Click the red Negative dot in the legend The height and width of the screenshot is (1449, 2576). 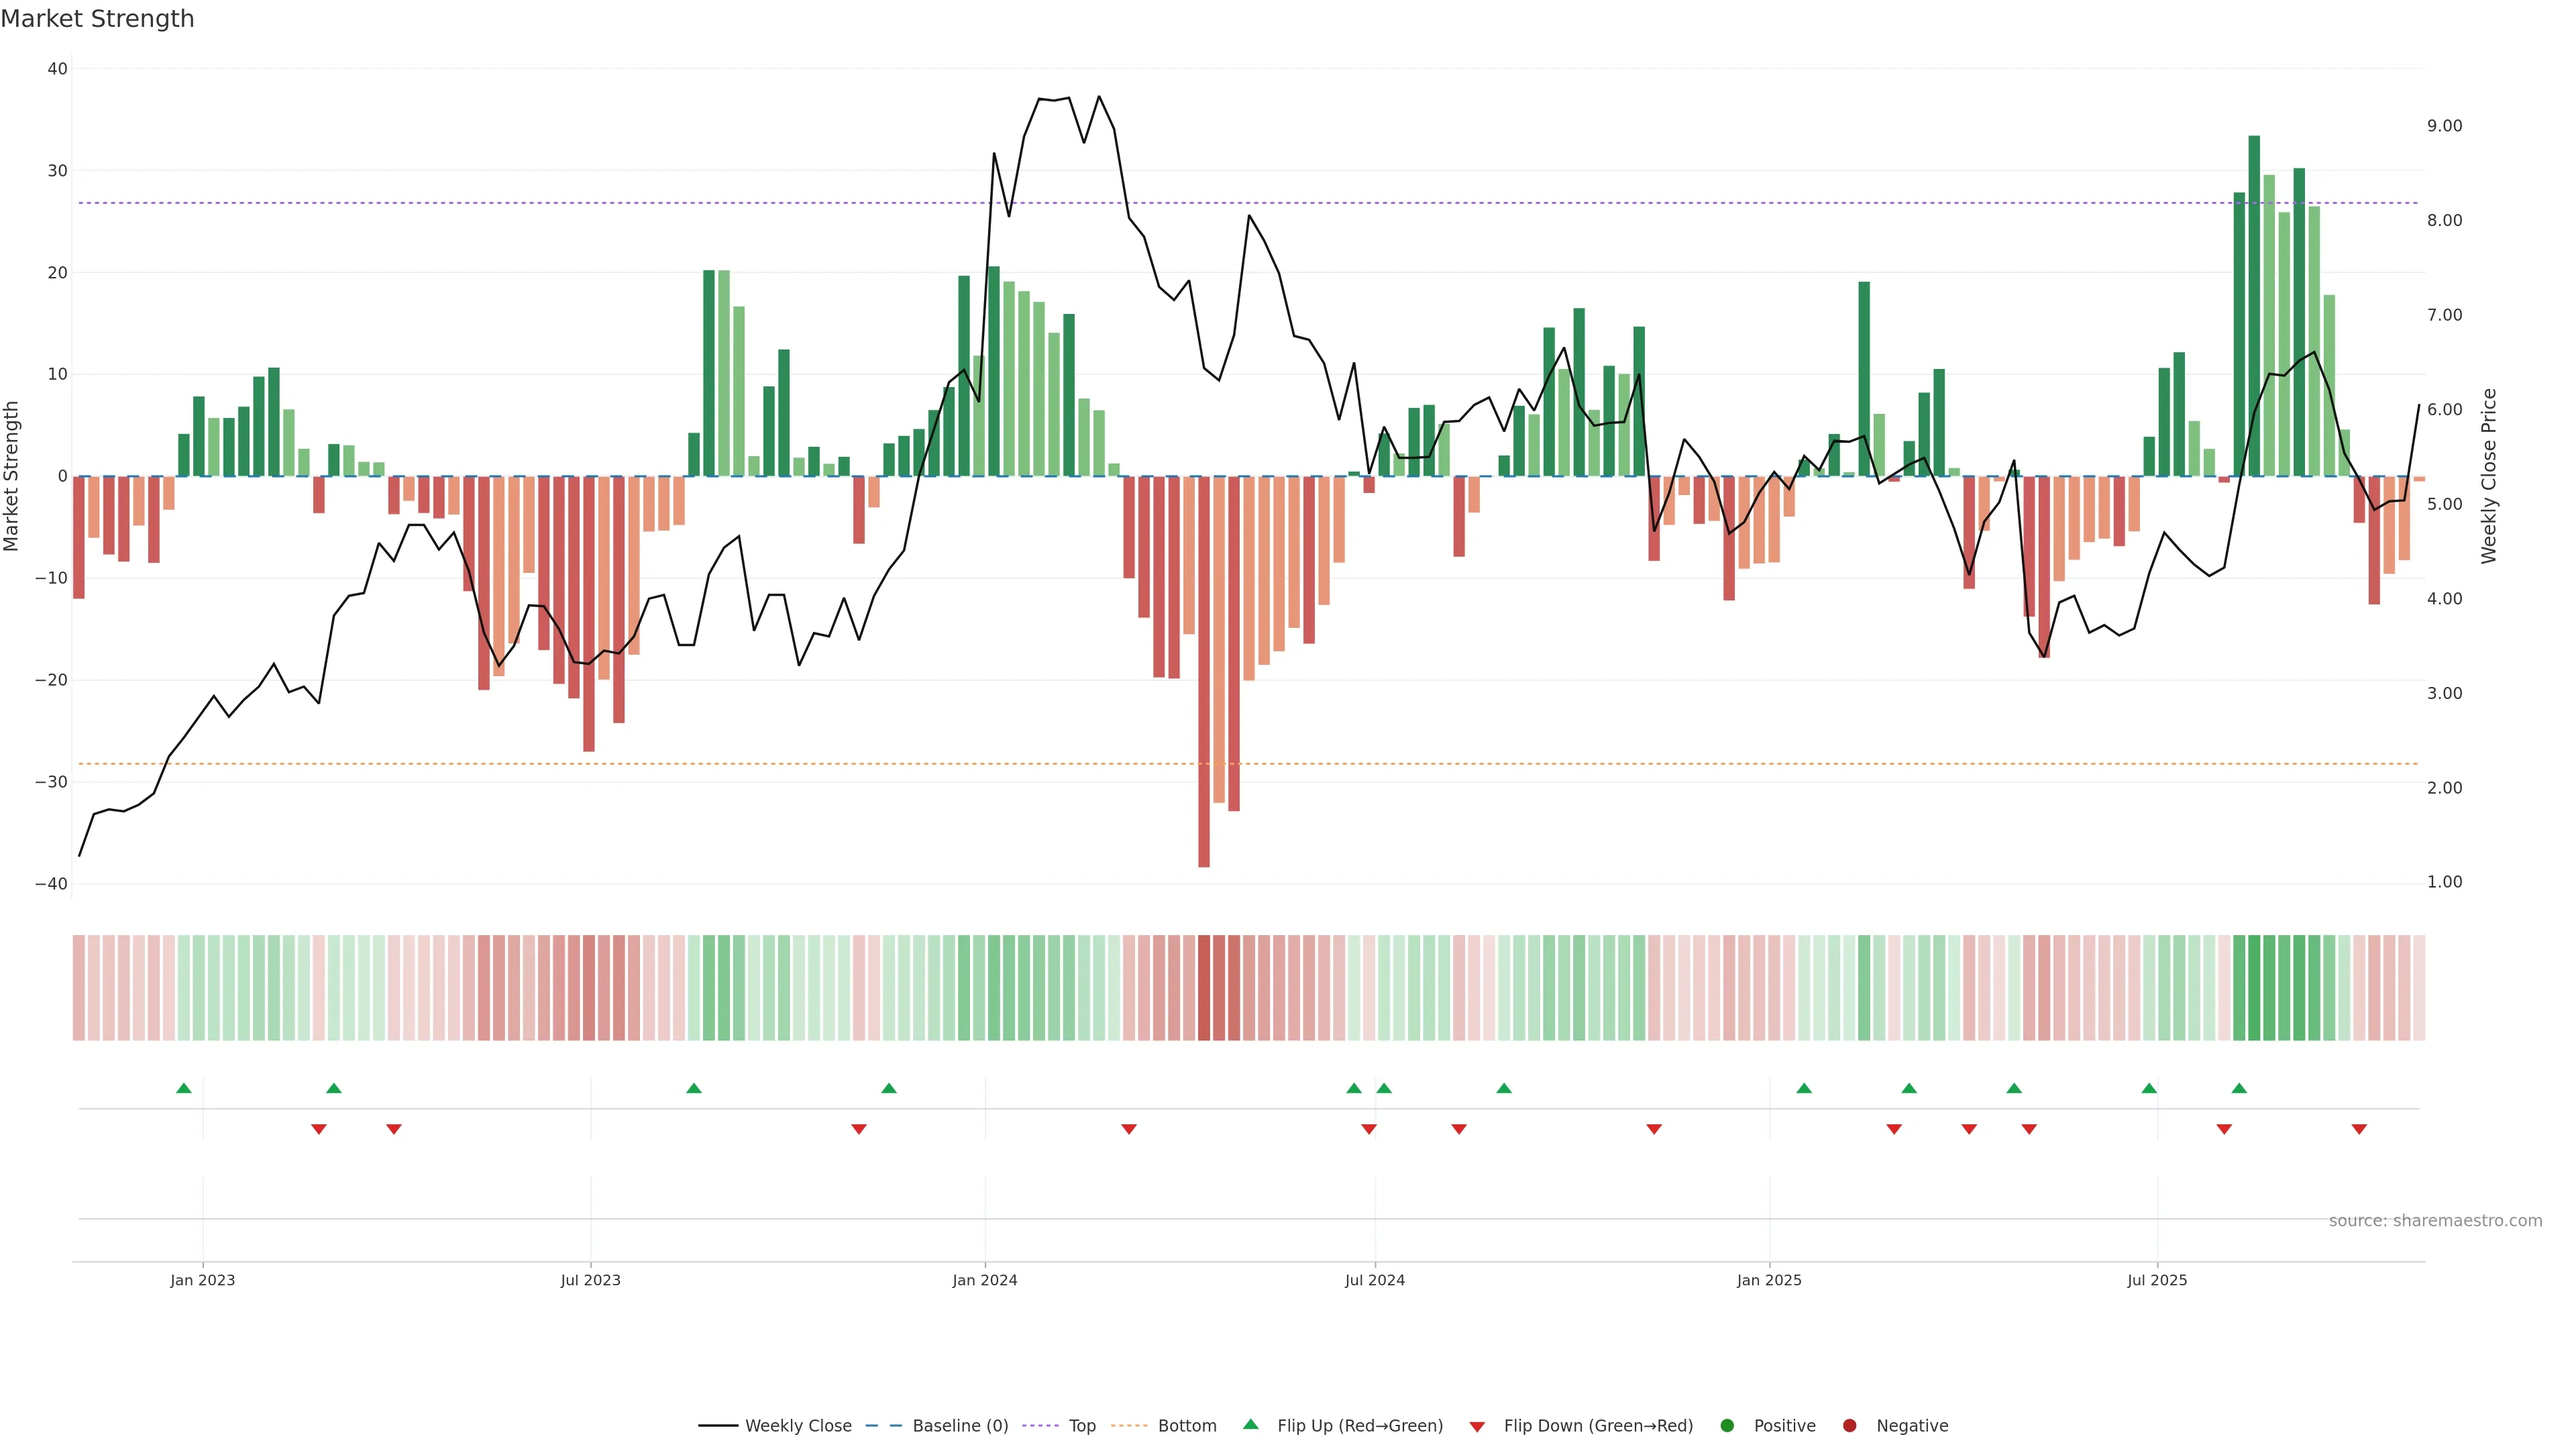pyautogui.click(x=1849, y=1426)
